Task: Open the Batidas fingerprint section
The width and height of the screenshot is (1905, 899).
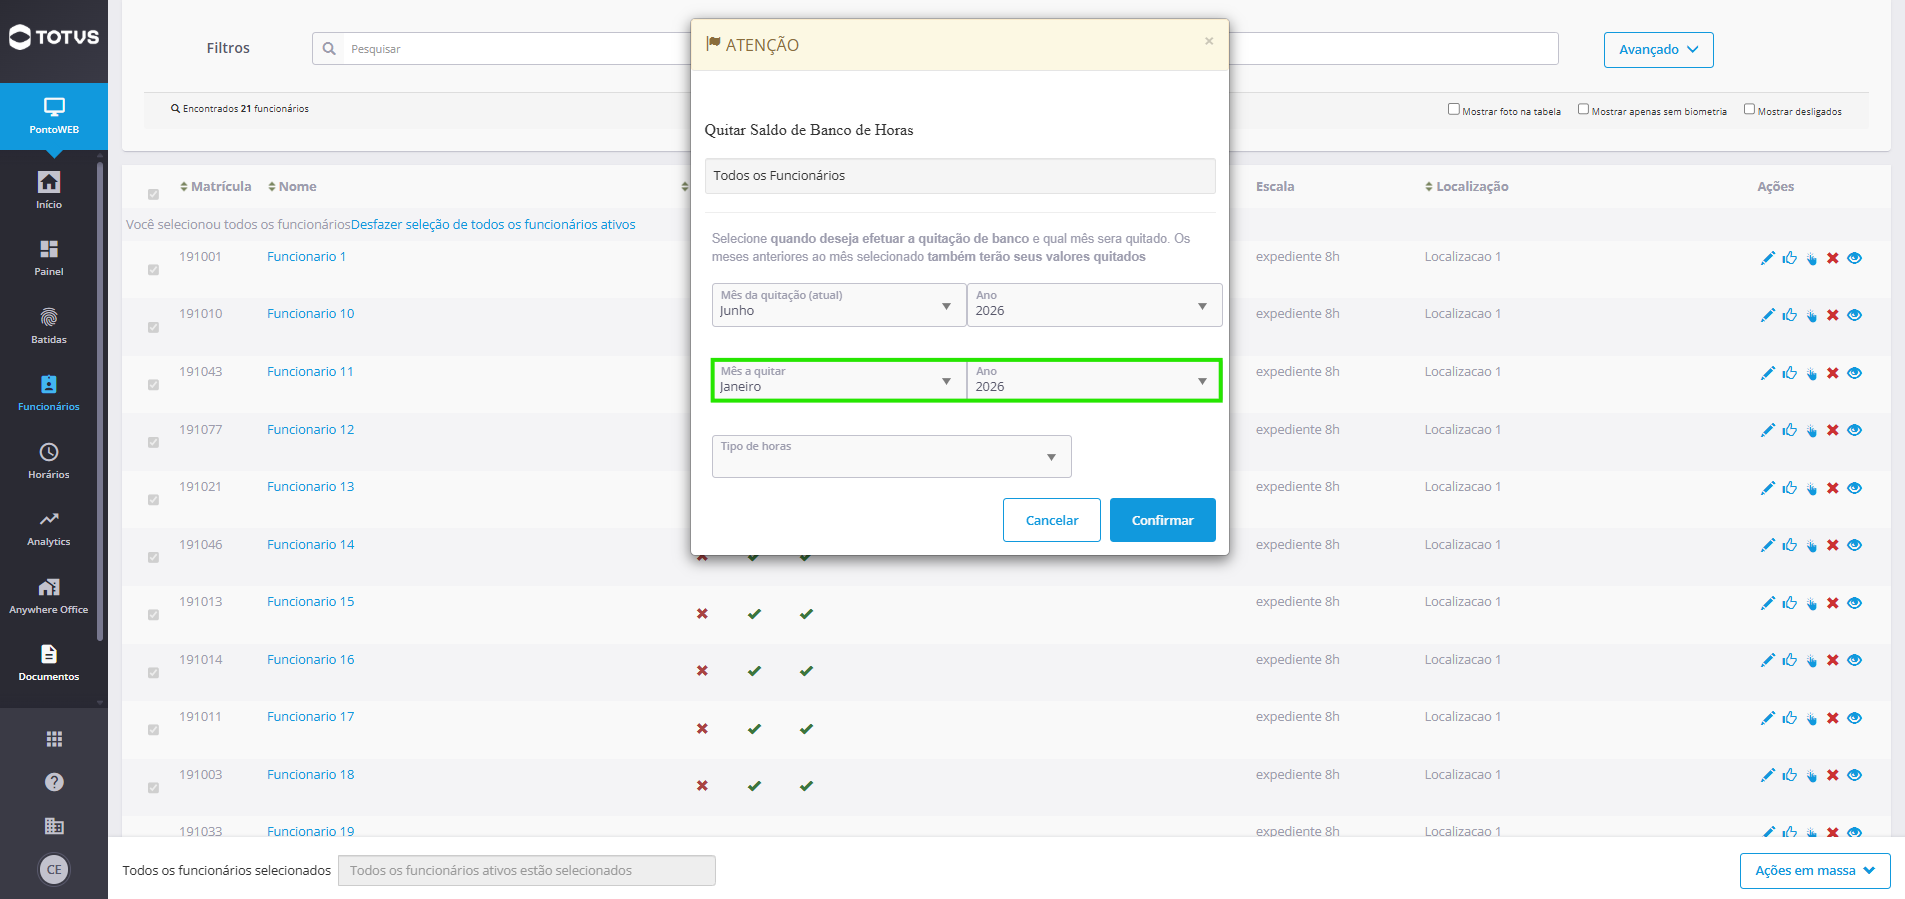Action: tap(49, 325)
